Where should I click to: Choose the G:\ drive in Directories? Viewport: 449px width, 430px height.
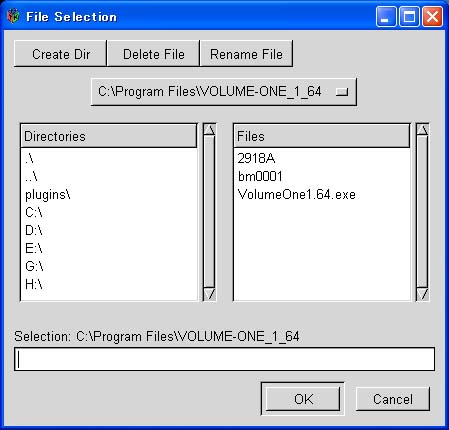pos(34,266)
